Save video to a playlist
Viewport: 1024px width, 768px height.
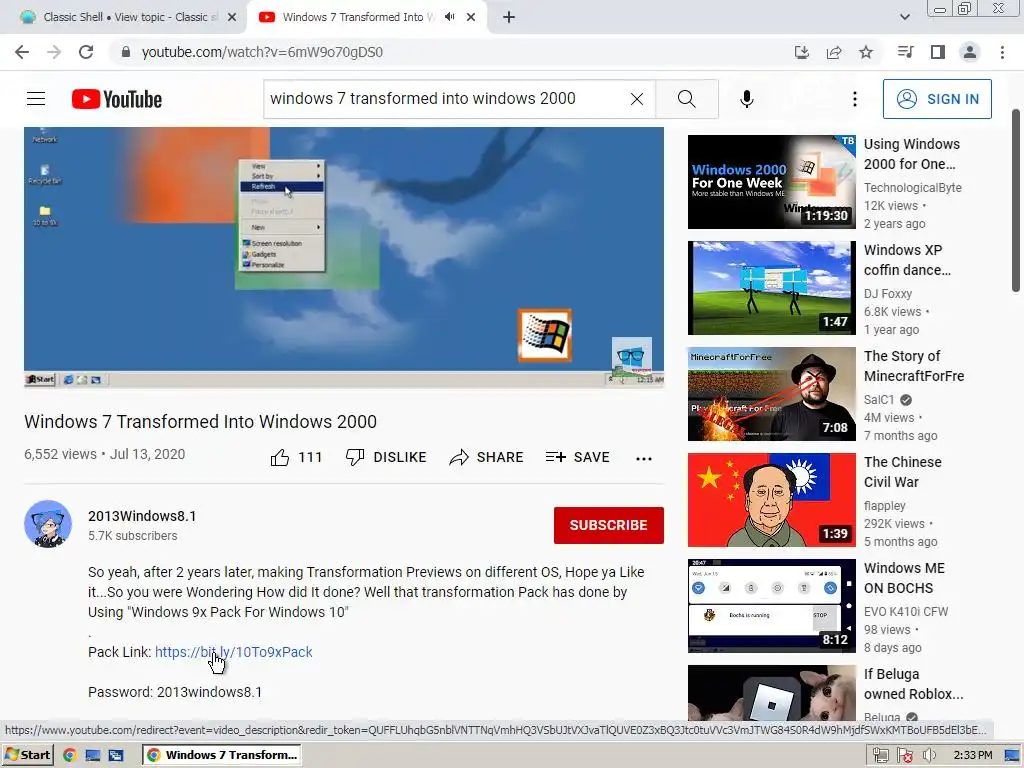coord(577,457)
